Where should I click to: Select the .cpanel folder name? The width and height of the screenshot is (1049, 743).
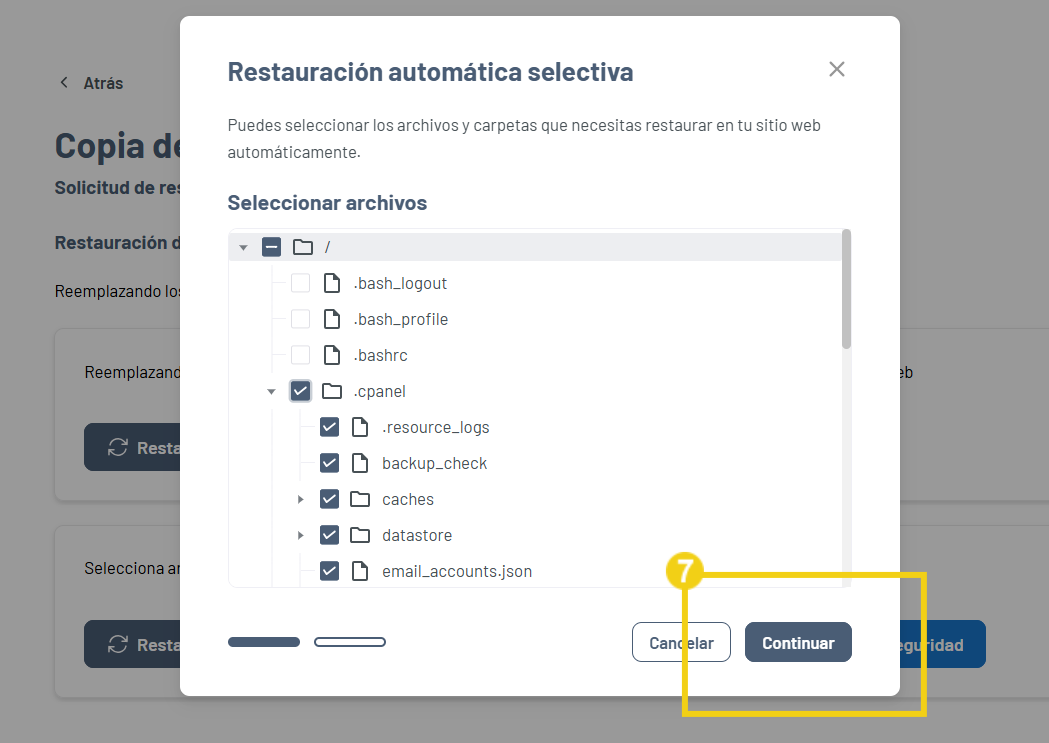coord(379,391)
